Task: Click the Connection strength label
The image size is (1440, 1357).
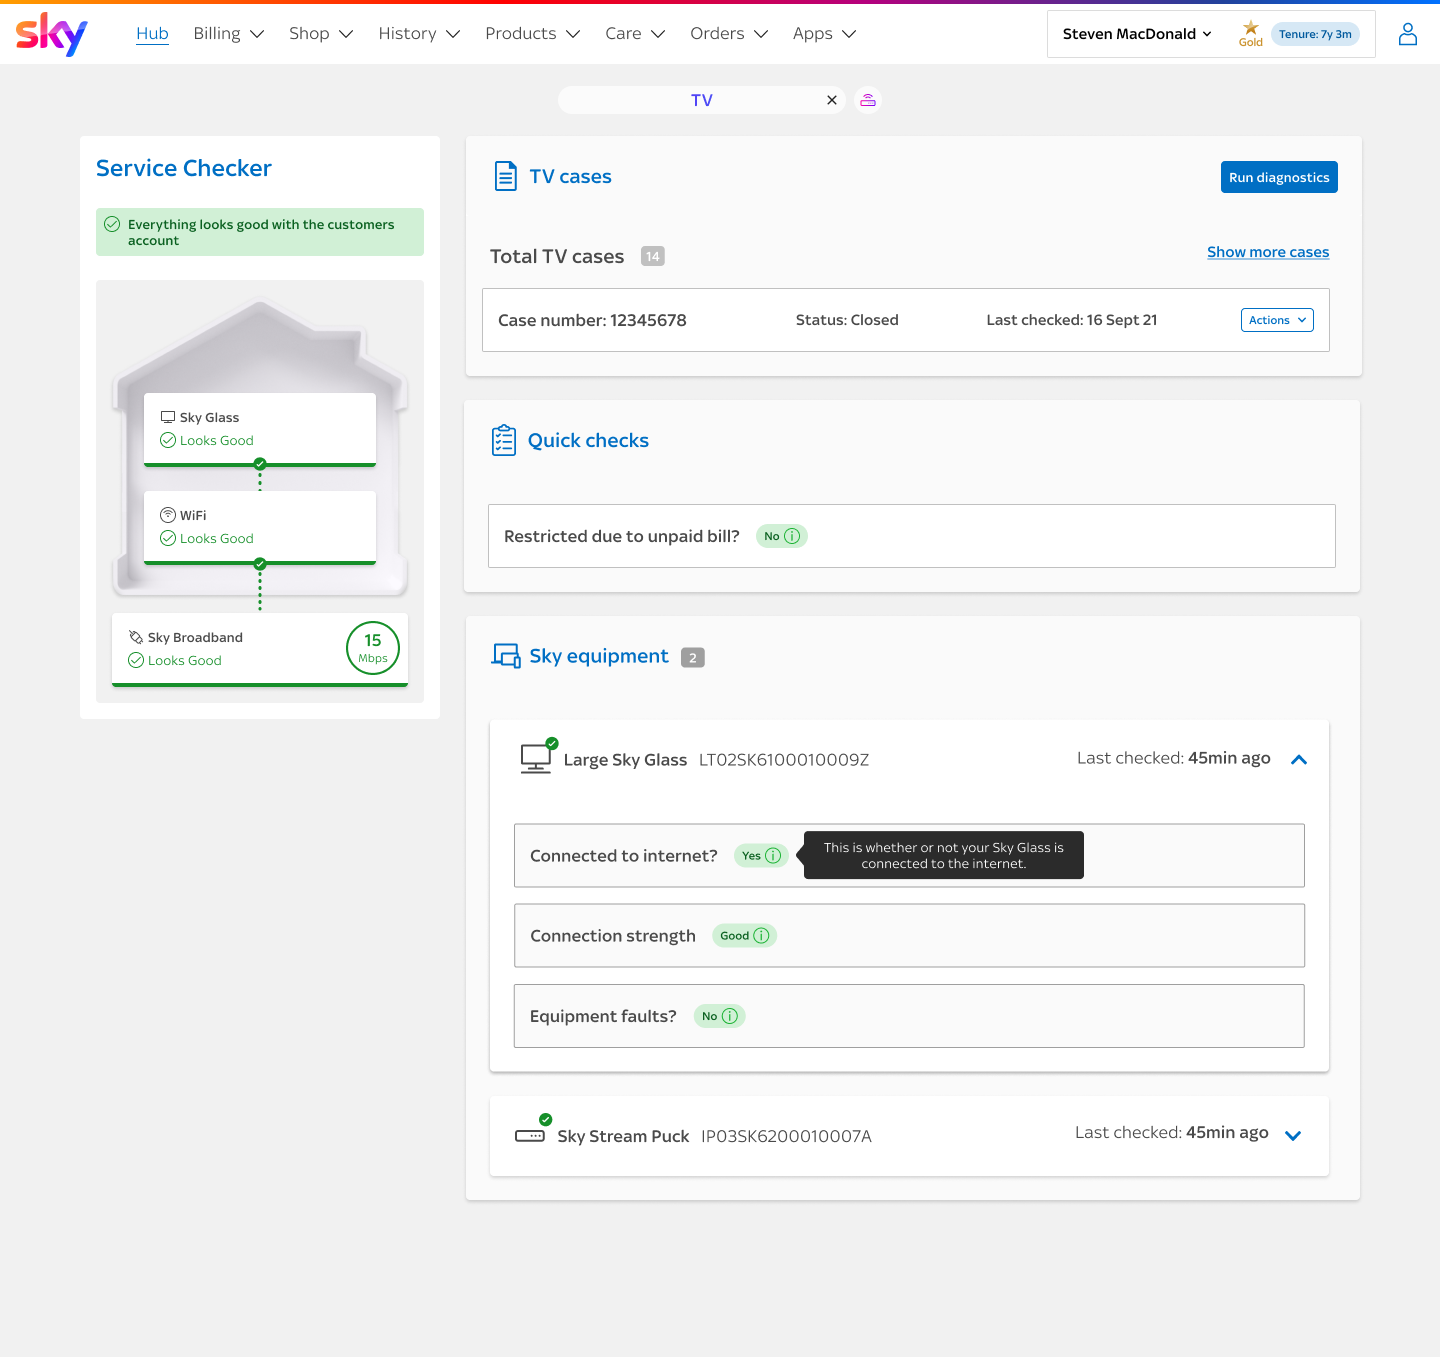Action: click(613, 936)
